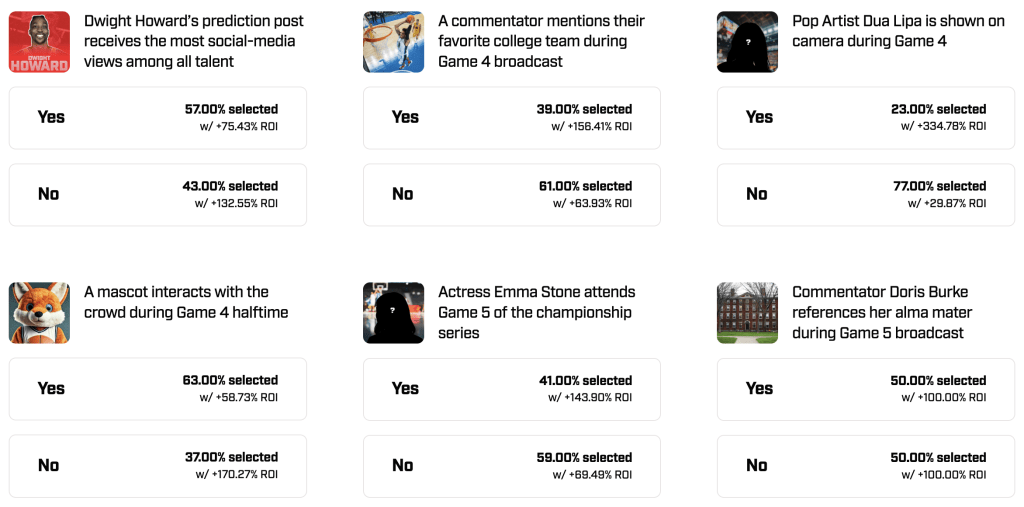Pick No for Doris Burke alma mater reference
The image size is (1024, 507).
coord(866,466)
